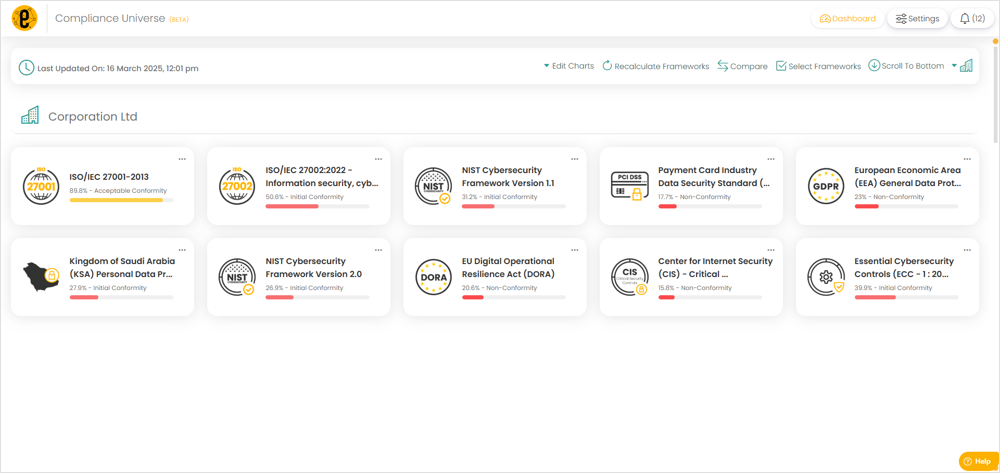Click the Corporation Ltd heading
This screenshot has width=1000, height=473.
[x=93, y=117]
